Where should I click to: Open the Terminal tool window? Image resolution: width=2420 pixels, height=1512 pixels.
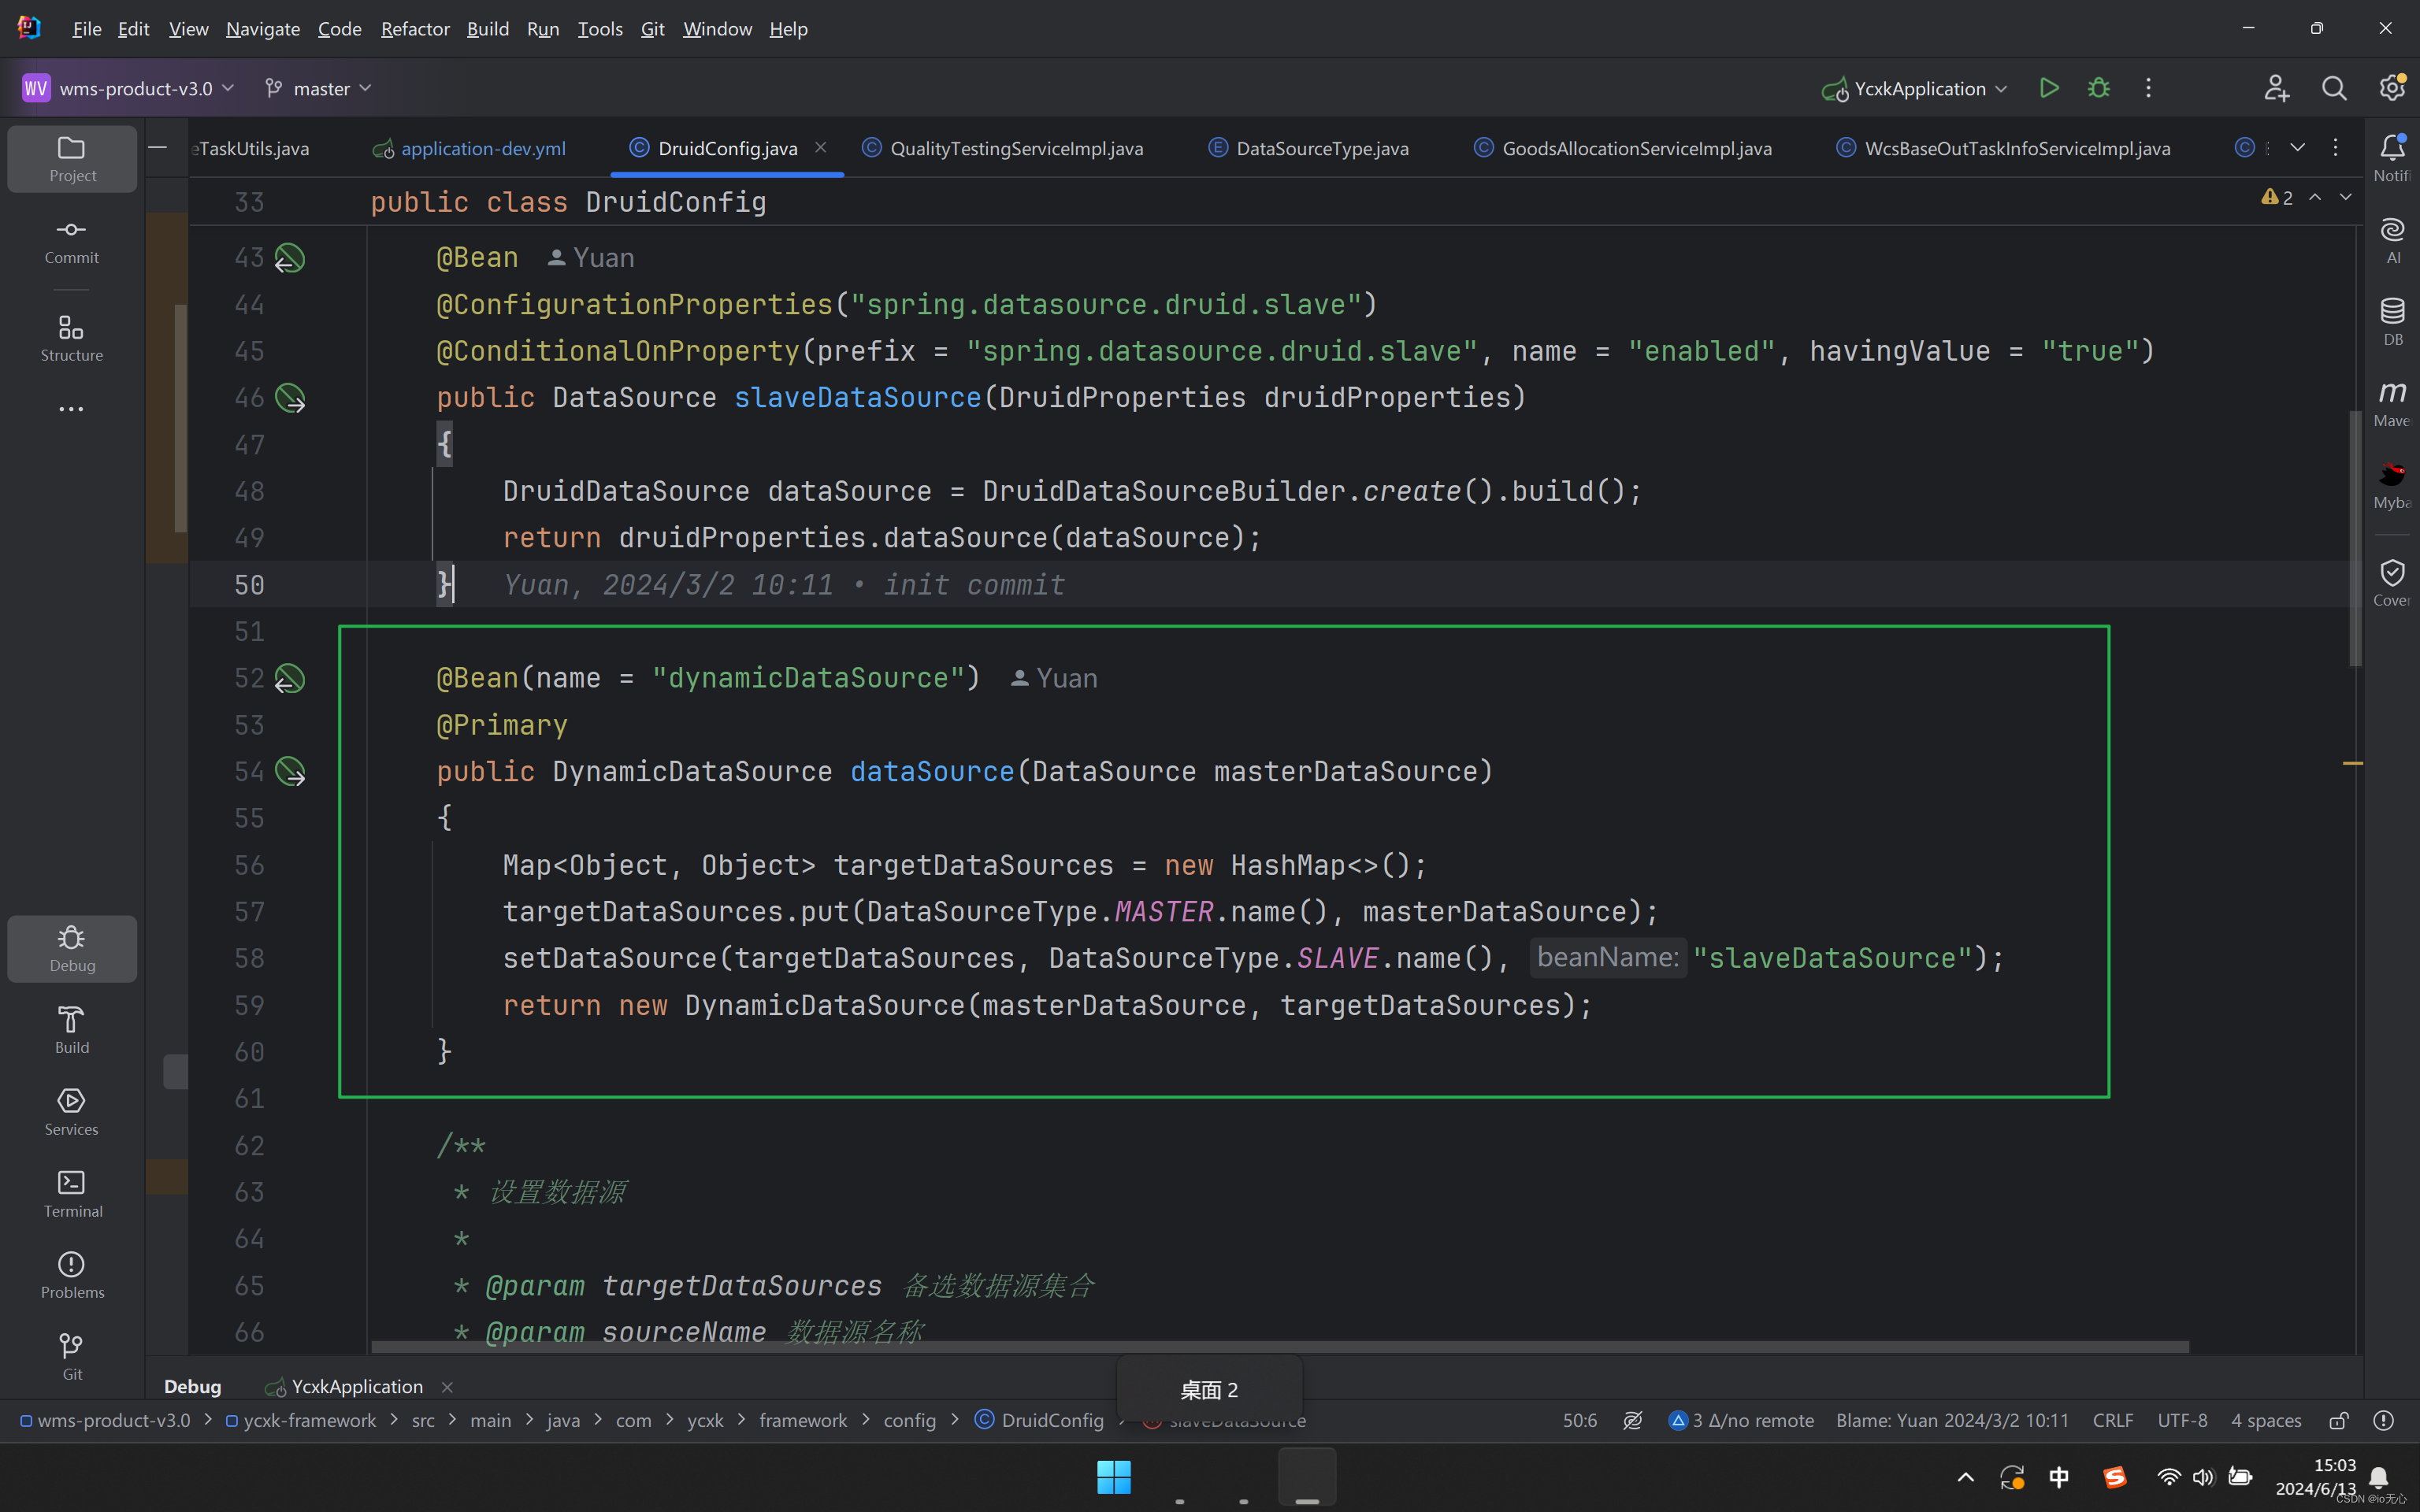[71, 1193]
